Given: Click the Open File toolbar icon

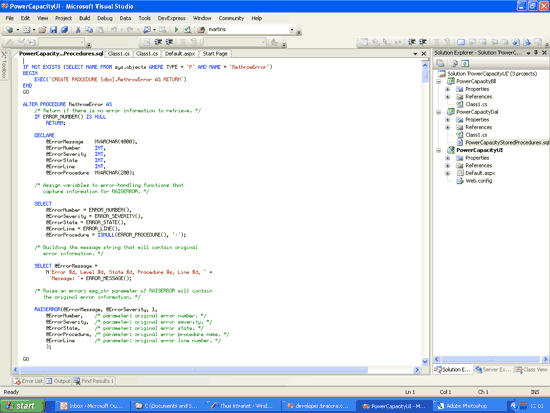Looking at the screenshot, I should [x=42, y=30].
